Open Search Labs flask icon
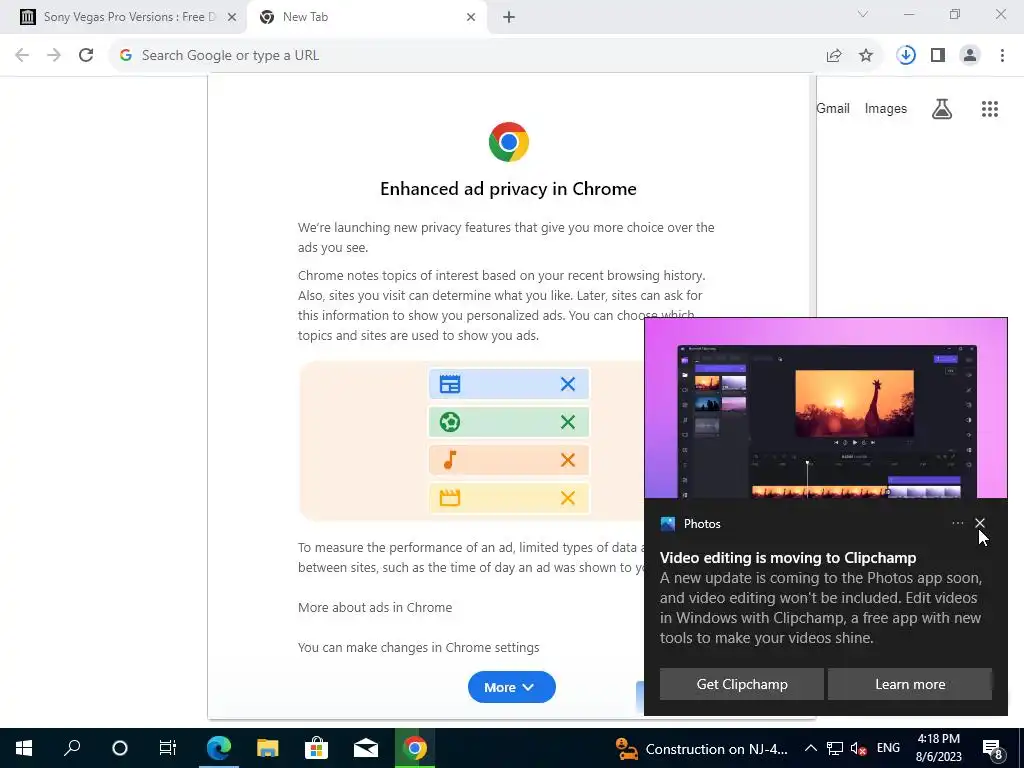 [942, 108]
